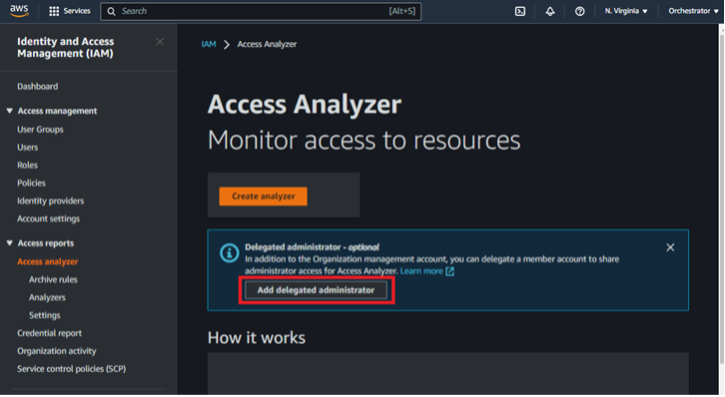This screenshot has height=397, width=725.
Task: Click the Create analyzer button
Action: click(263, 196)
